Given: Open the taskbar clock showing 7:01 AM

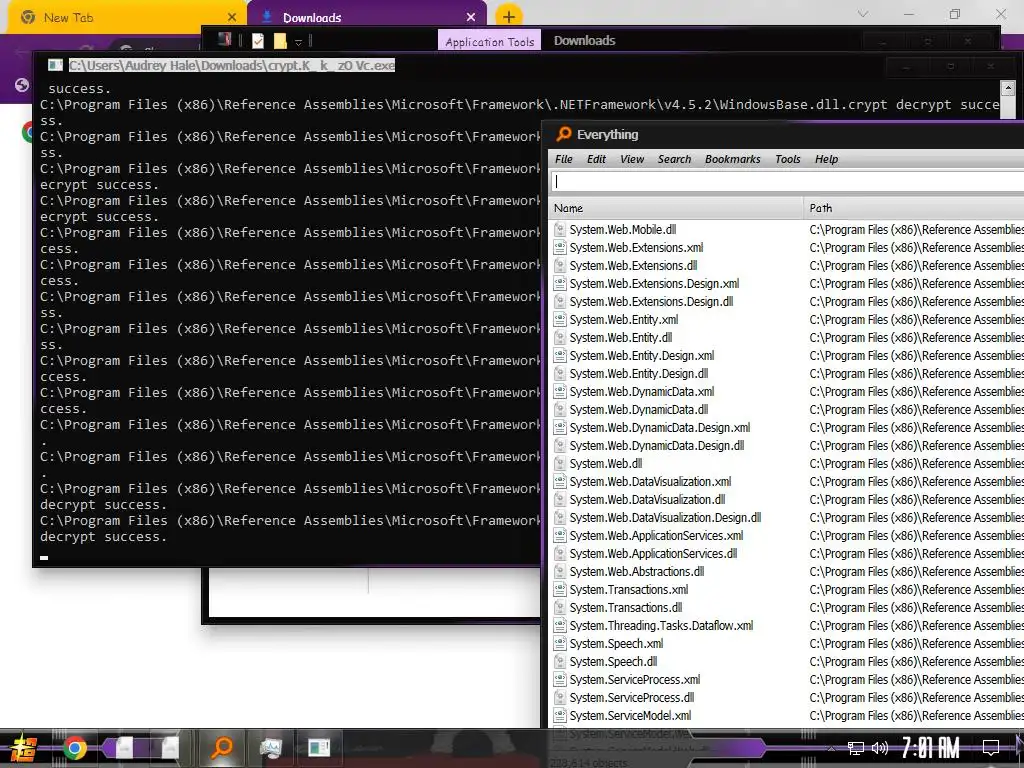Looking at the screenshot, I should pos(931,747).
